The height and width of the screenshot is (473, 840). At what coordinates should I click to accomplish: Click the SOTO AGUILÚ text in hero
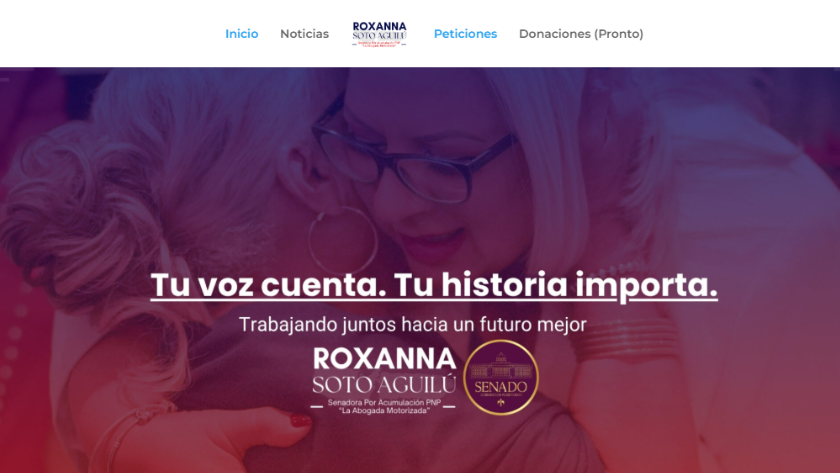pos(384,384)
